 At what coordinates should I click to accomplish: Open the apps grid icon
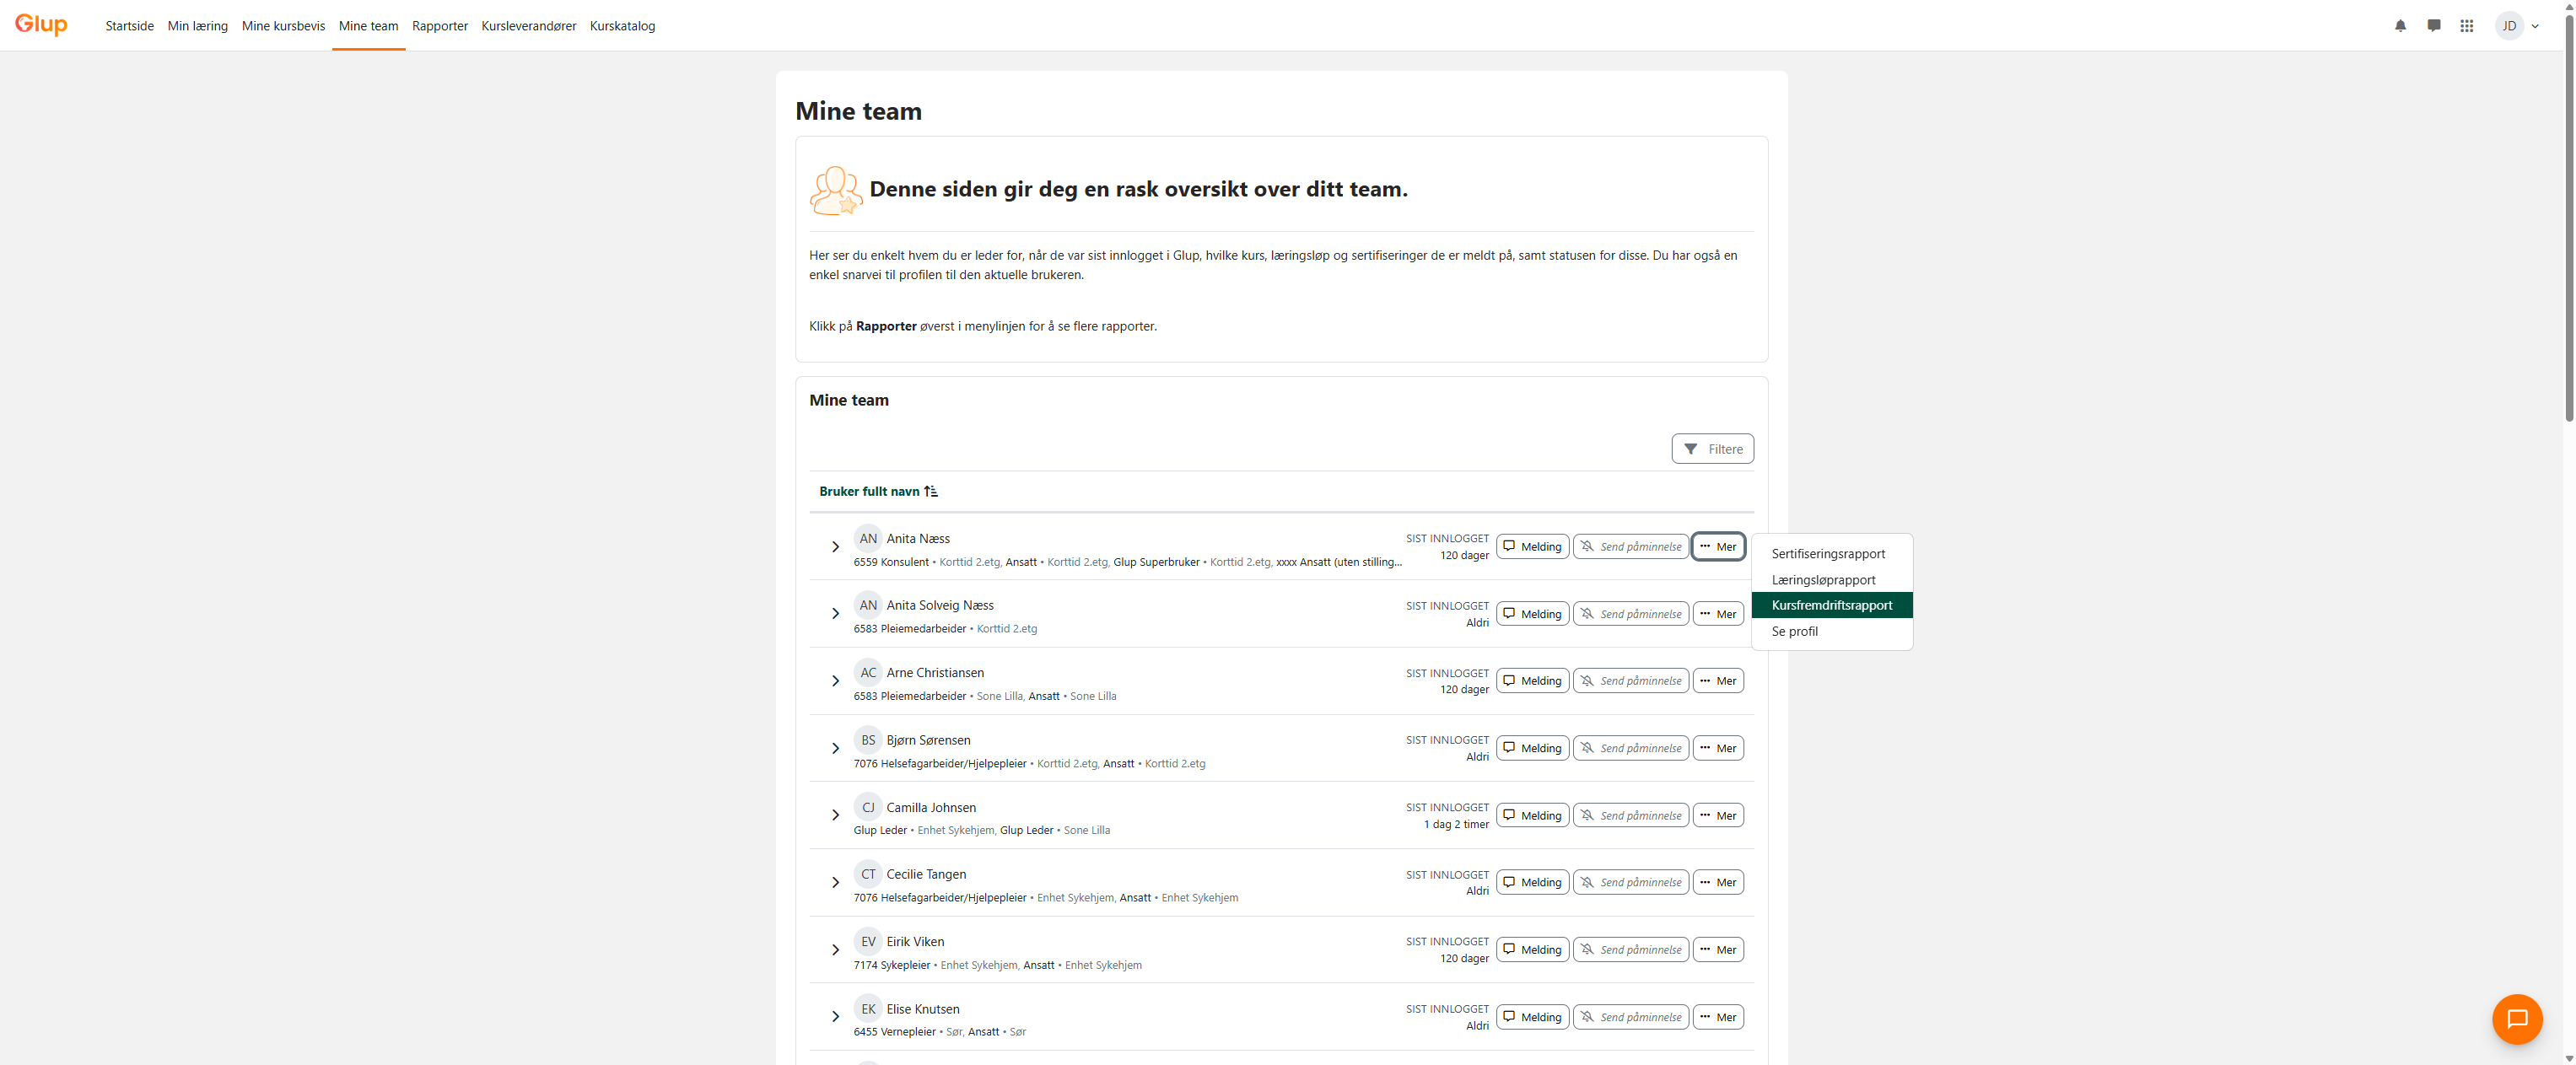(2466, 26)
